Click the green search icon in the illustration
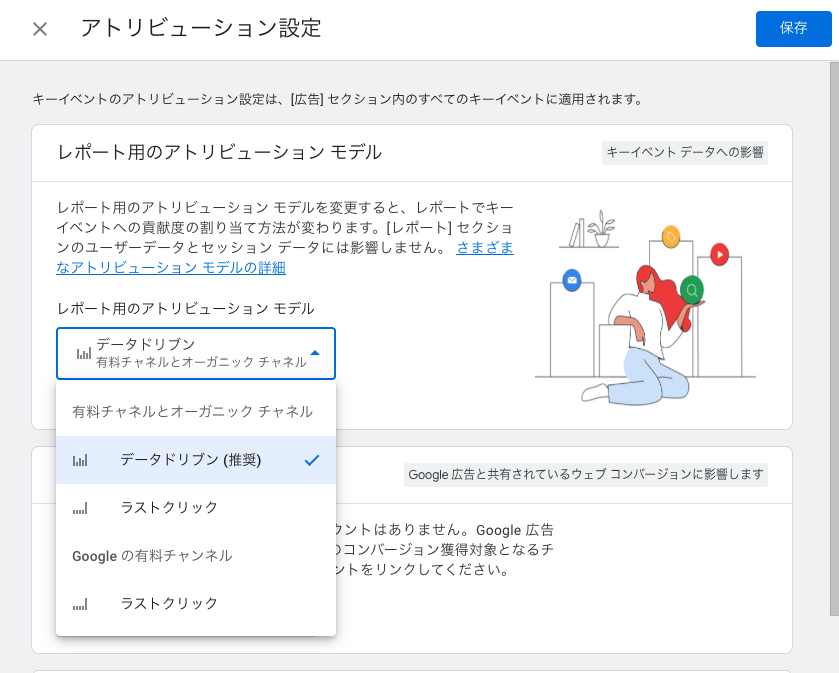The image size is (839, 673). pyautogui.click(x=691, y=290)
